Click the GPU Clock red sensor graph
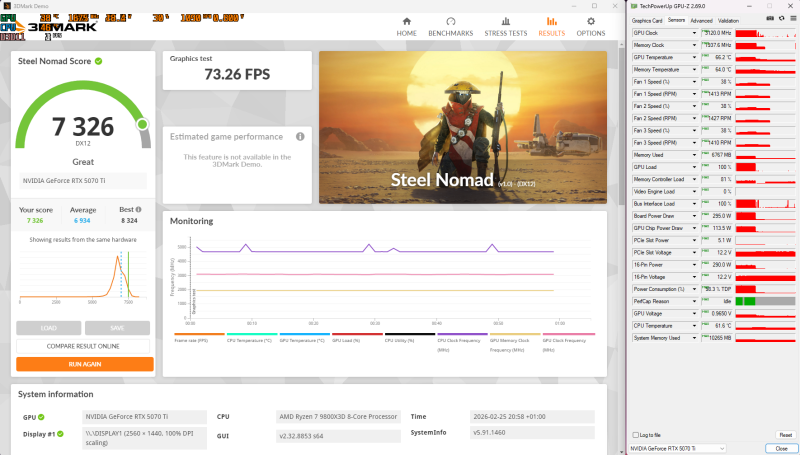This screenshot has height=455, width=800. 765,33
